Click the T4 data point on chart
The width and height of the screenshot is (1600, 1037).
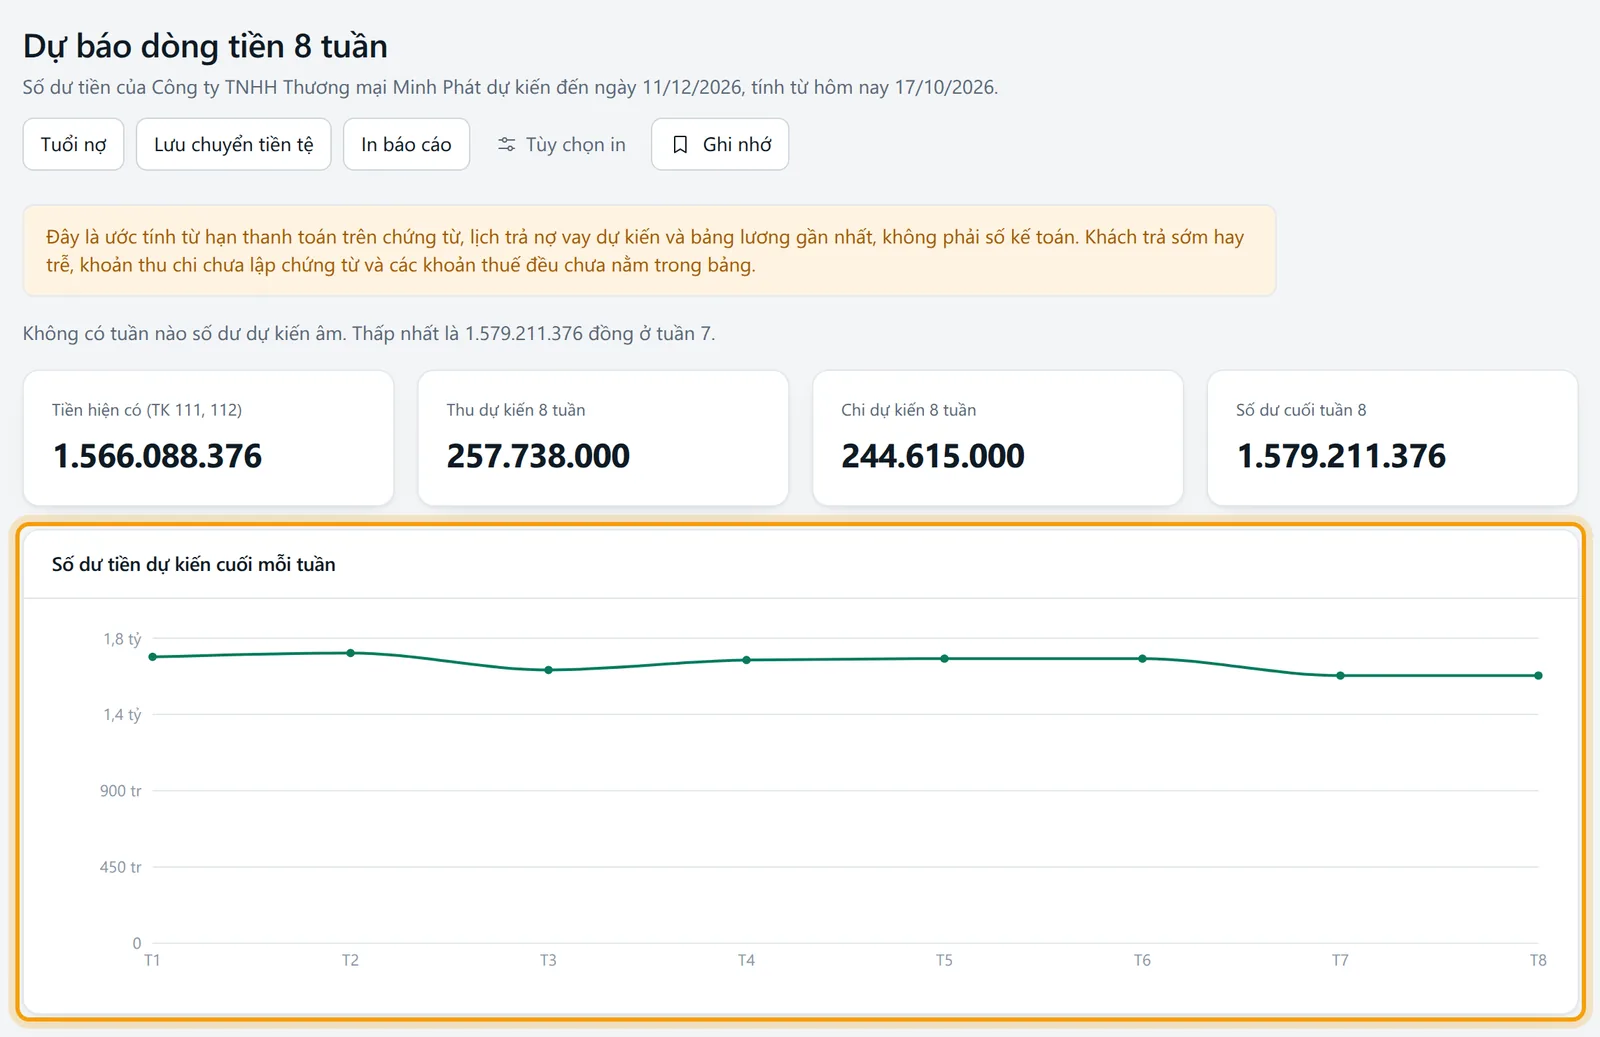coord(747,660)
